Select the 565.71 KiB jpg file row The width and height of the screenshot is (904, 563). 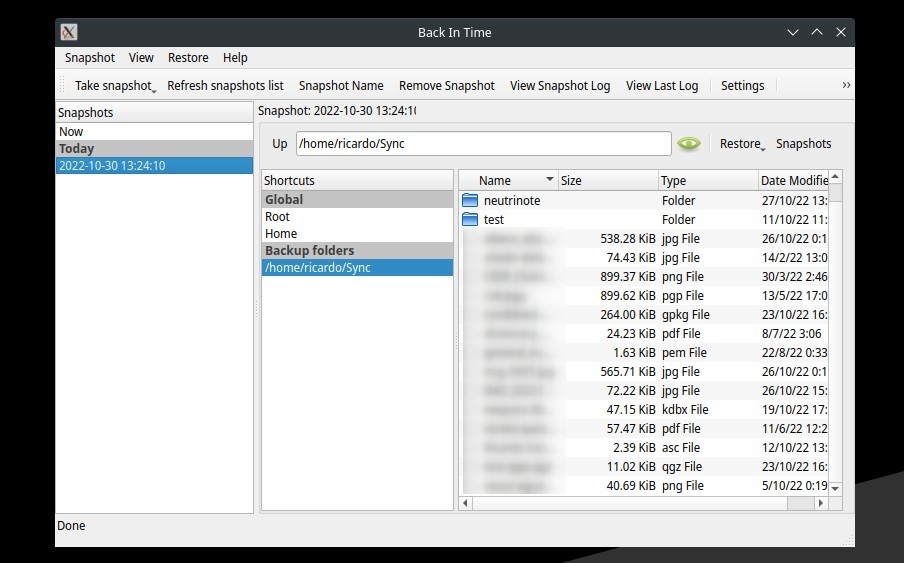(x=644, y=372)
